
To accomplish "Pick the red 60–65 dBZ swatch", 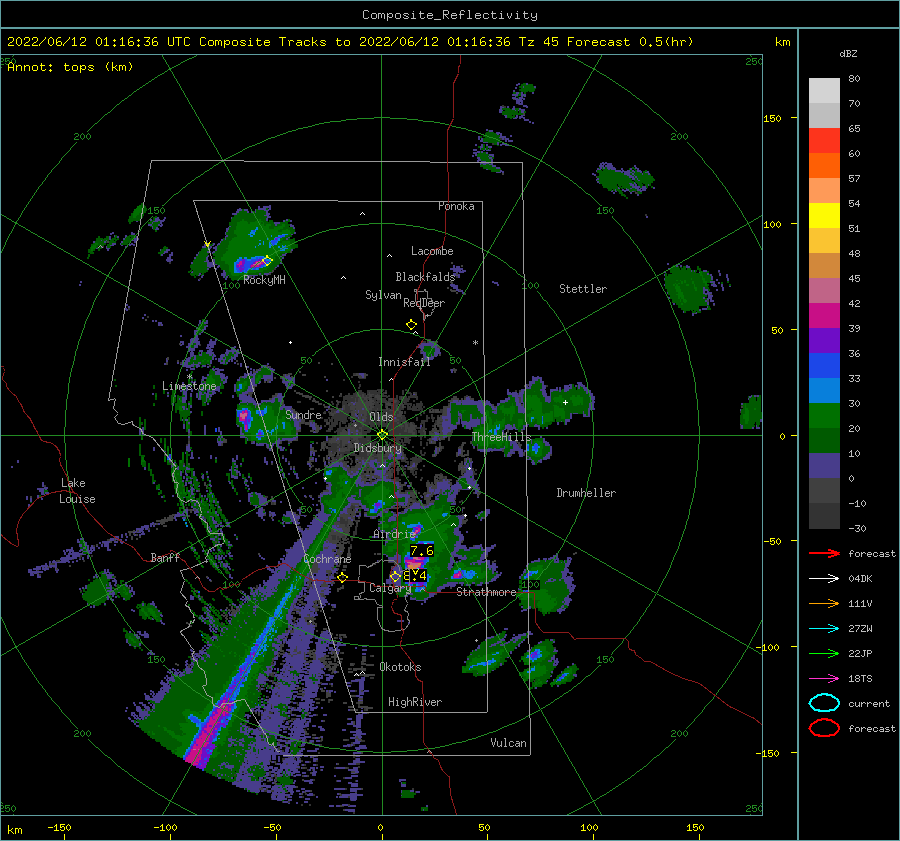I will coord(824,141).
